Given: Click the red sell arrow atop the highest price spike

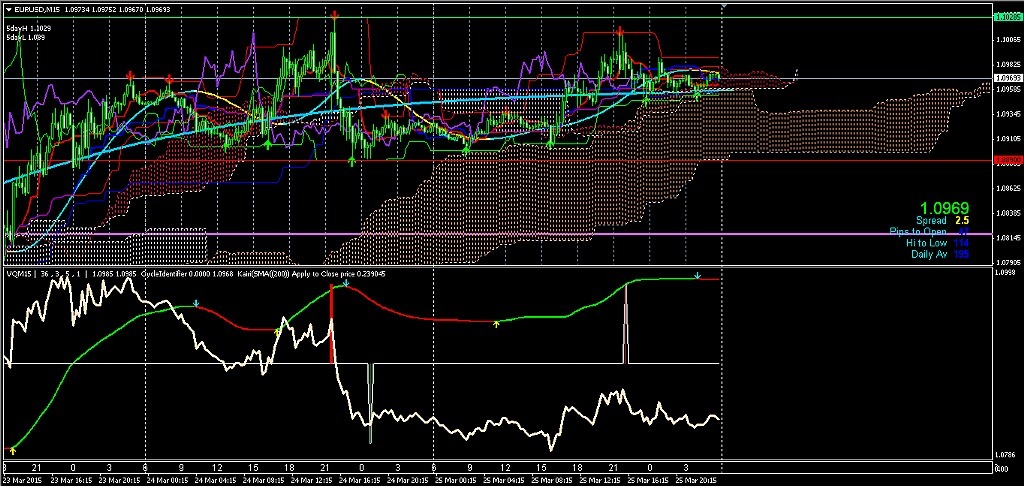Looking at the screenshot, I should 334,14.
